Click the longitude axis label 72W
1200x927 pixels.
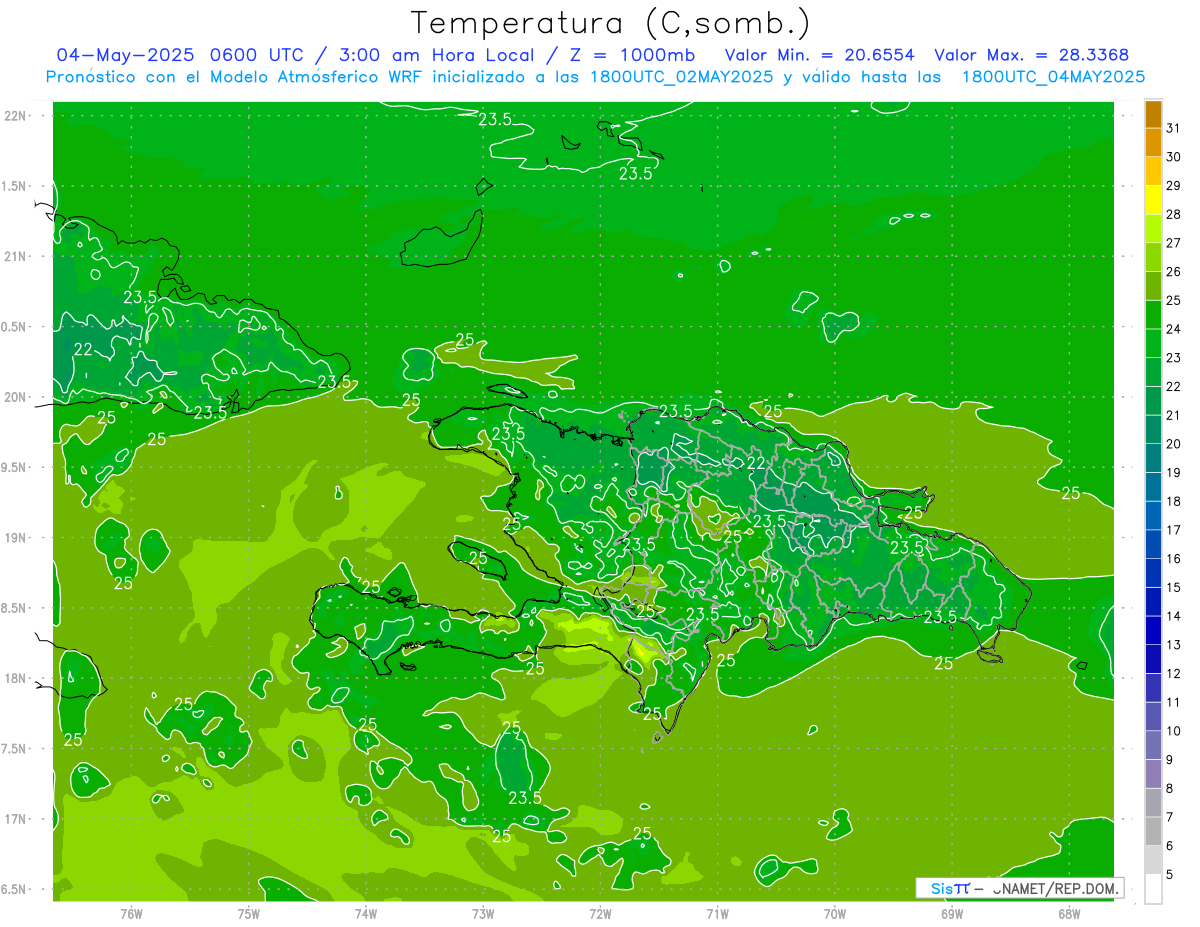[x=600, y=913]
